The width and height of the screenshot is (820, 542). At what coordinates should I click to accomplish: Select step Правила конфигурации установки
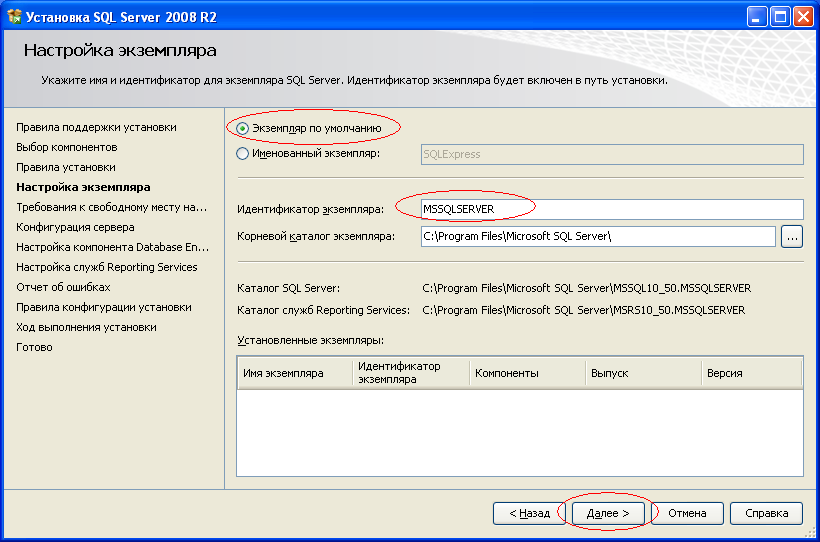pos(104,307)
